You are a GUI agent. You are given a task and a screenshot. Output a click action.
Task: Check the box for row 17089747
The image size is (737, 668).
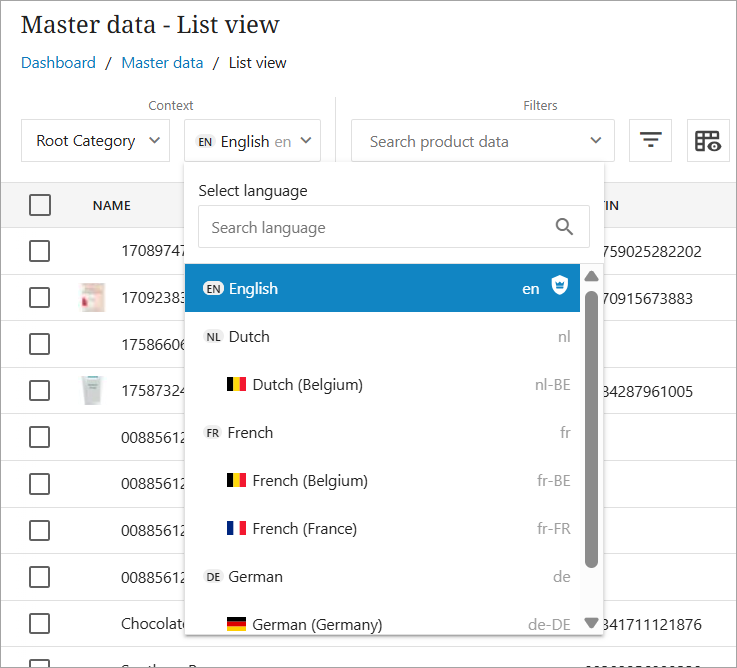pos(40,251)
